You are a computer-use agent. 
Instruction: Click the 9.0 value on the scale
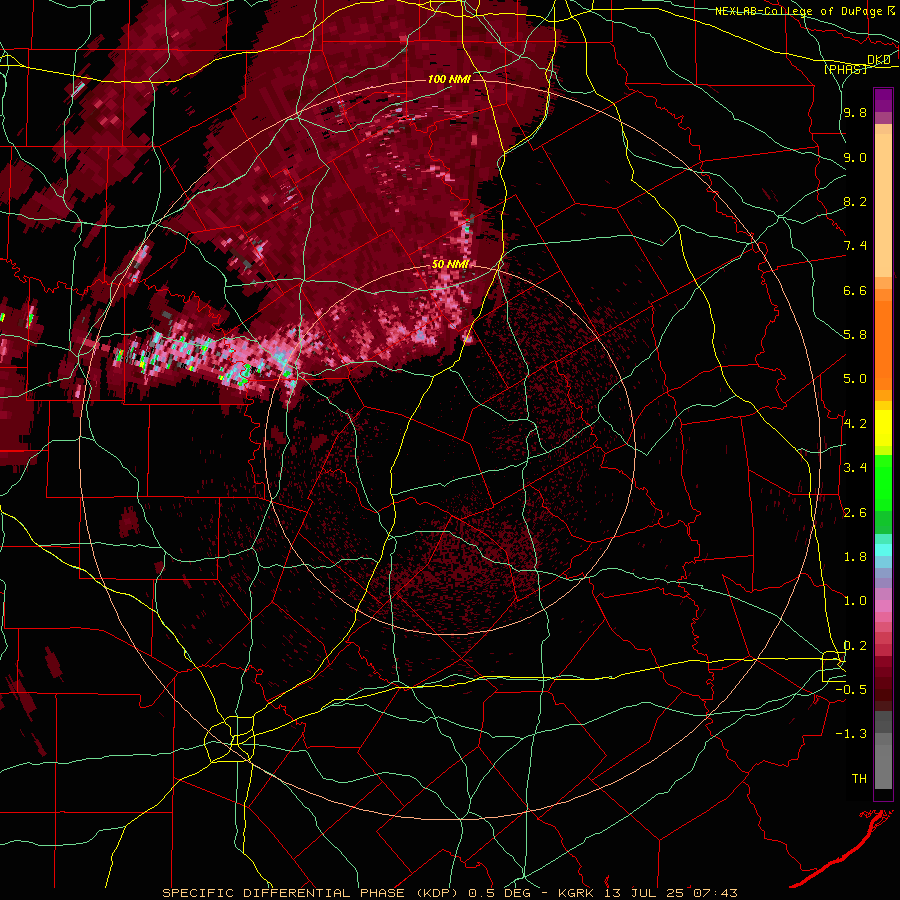855,157
